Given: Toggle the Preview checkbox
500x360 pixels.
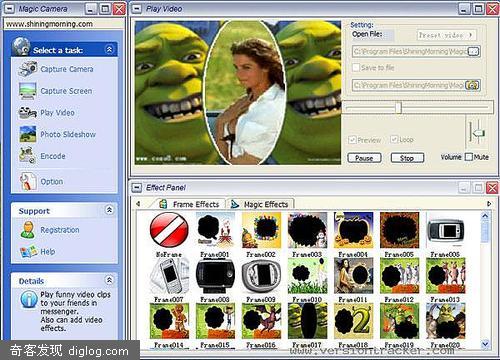Looking at the screenshot, I should click(x=352, y=140).
